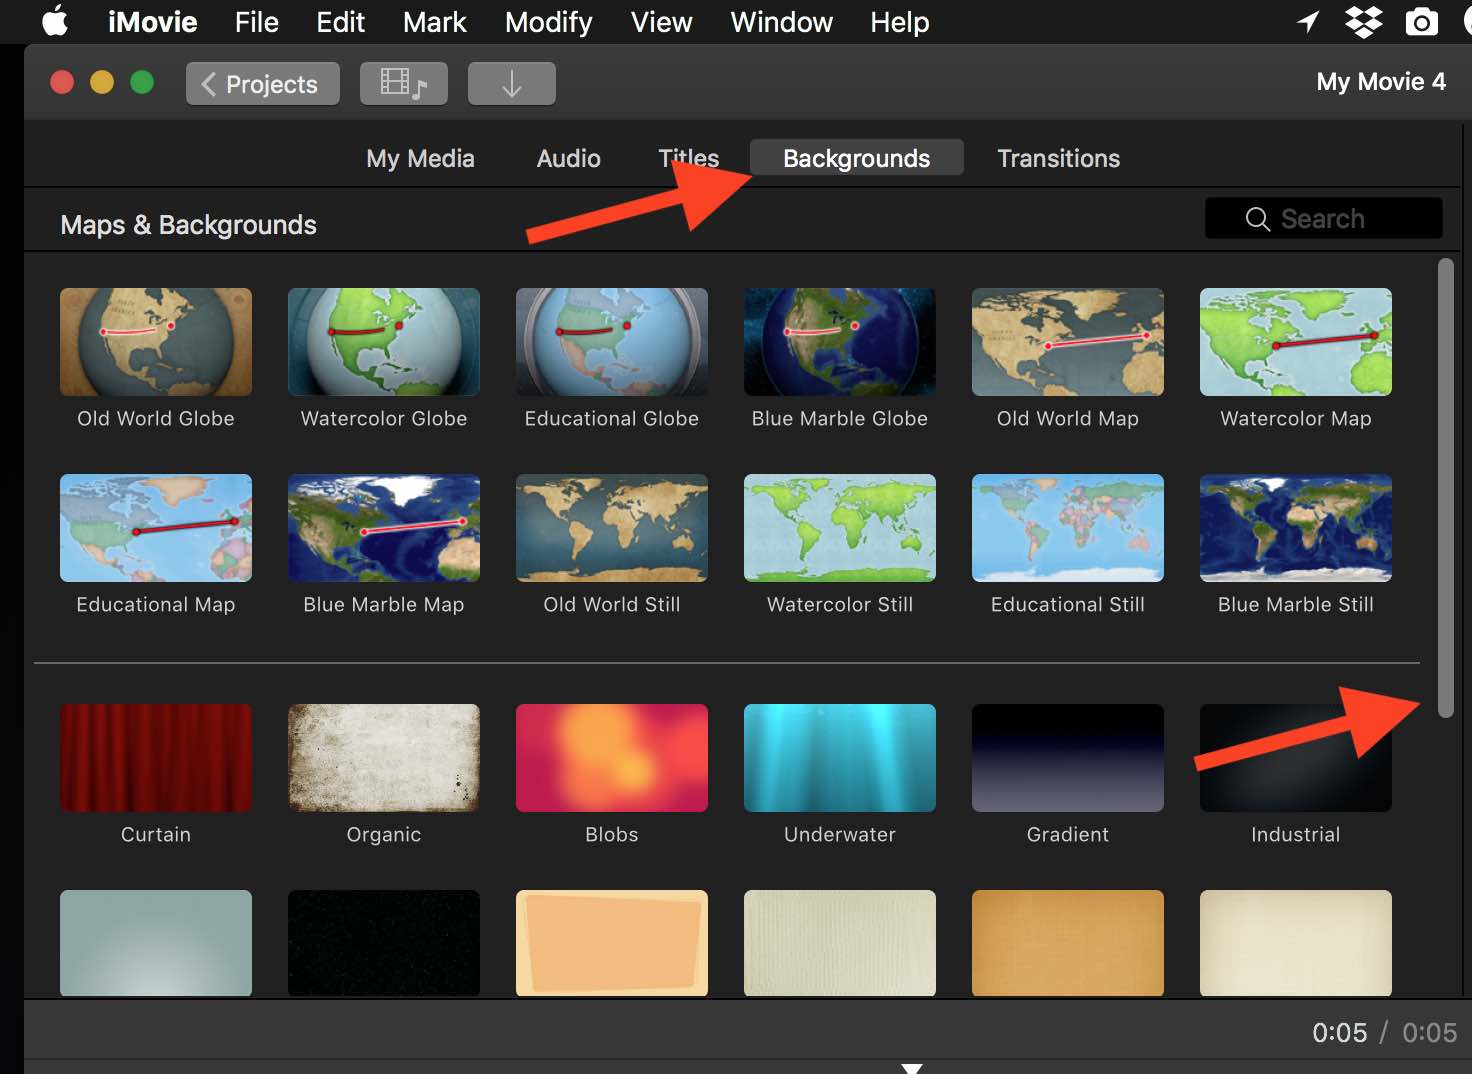Select the Old World Globe thumbnail

[x=156, y=342]
